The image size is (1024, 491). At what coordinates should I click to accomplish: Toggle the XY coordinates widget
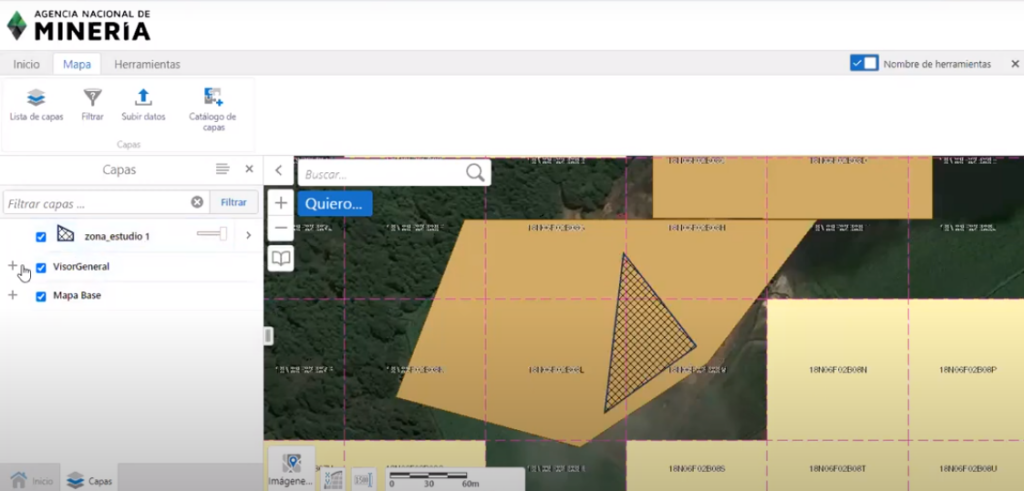pos(333,479)
